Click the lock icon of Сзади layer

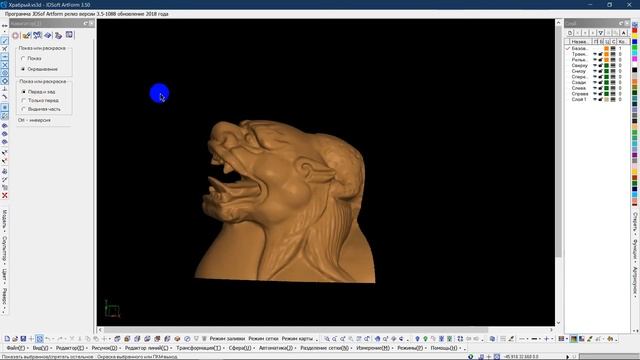click(x=600, y=82)
